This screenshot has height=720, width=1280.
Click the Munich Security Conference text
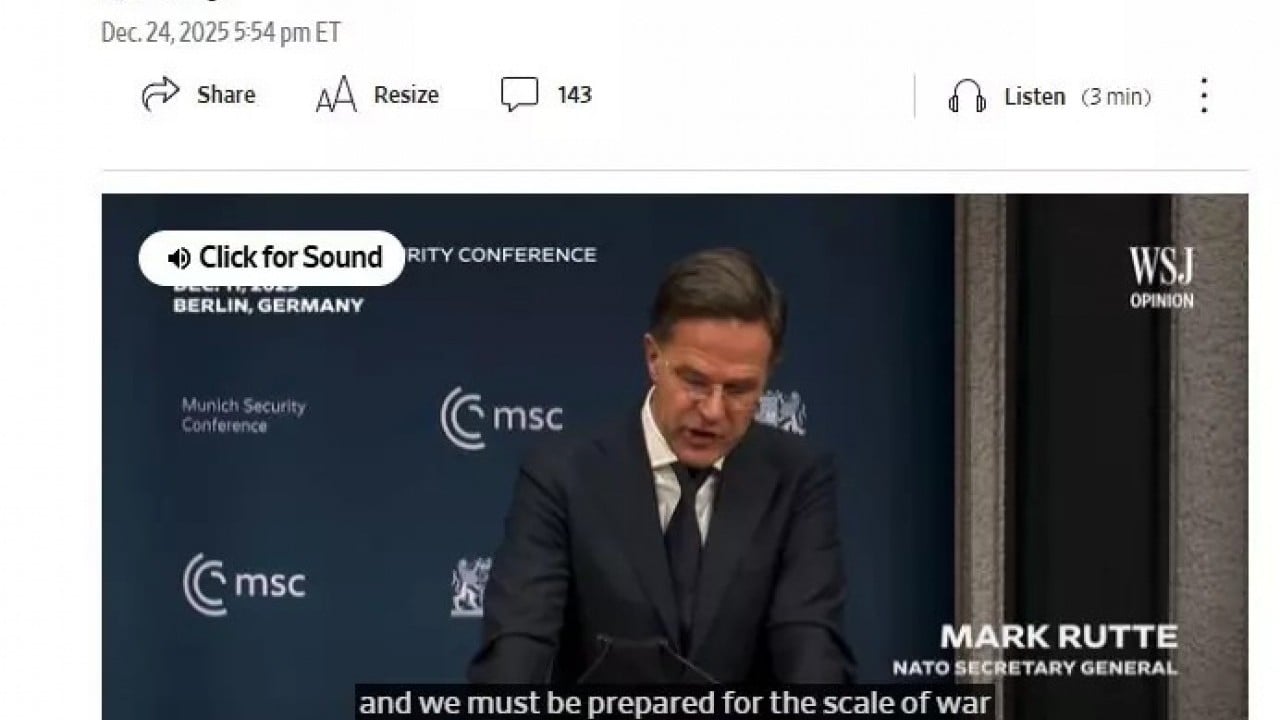(244, 416)
